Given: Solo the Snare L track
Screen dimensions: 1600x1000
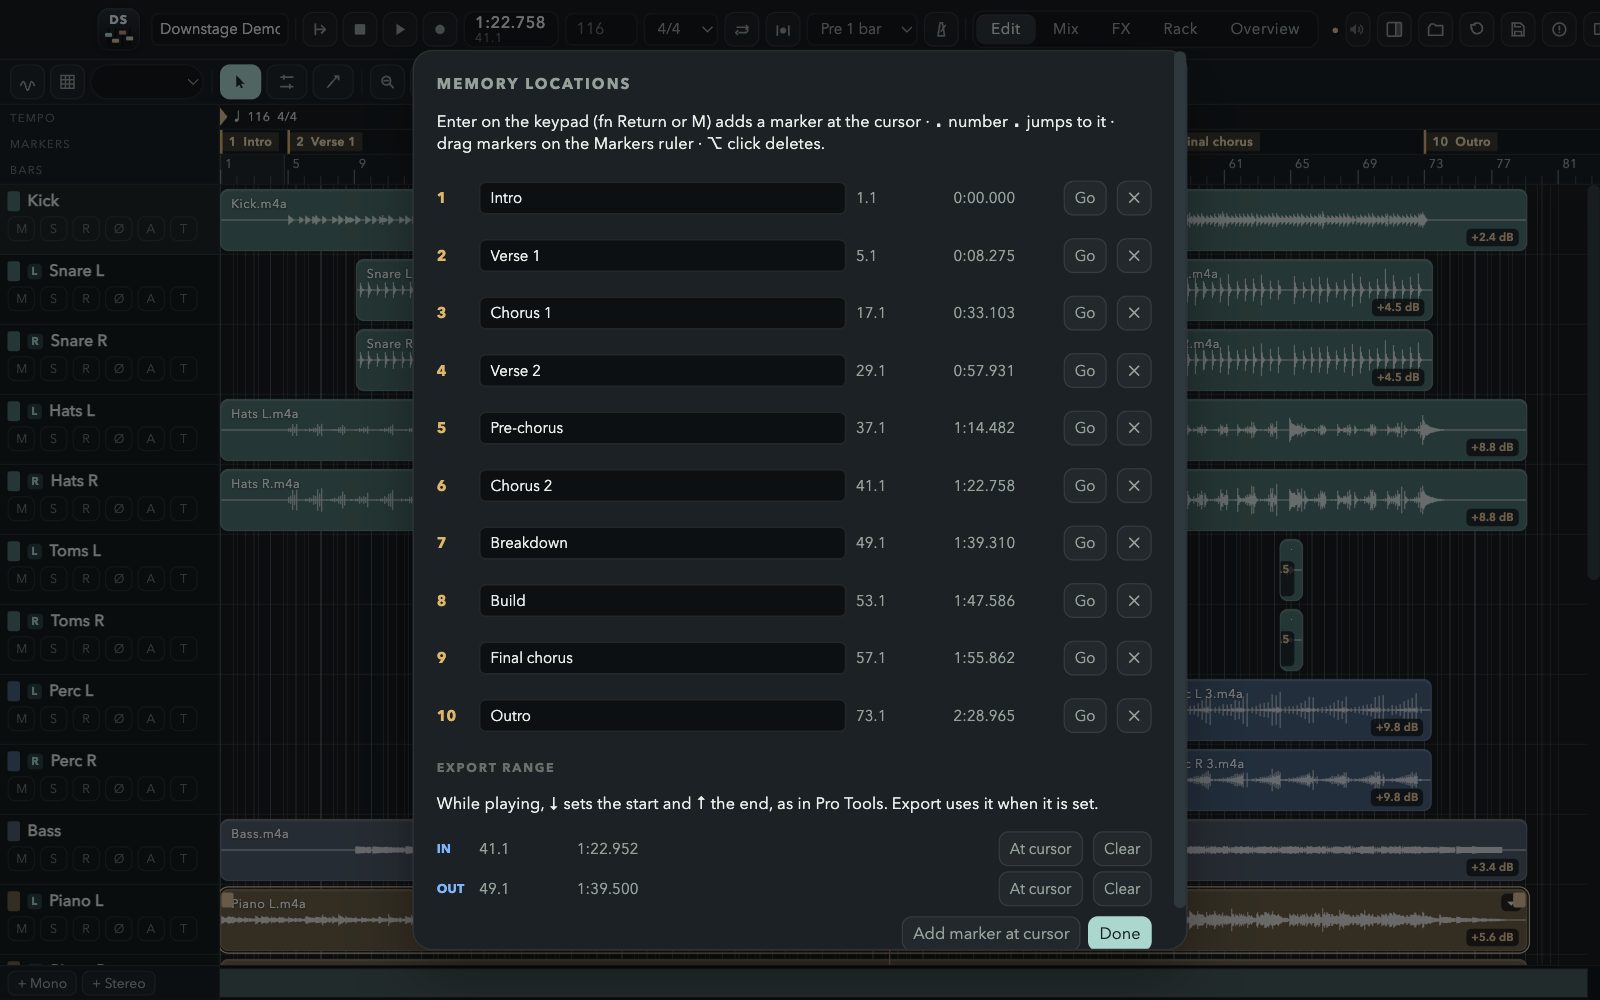Looking at the screenshot, I should click(x=53, y=298).
